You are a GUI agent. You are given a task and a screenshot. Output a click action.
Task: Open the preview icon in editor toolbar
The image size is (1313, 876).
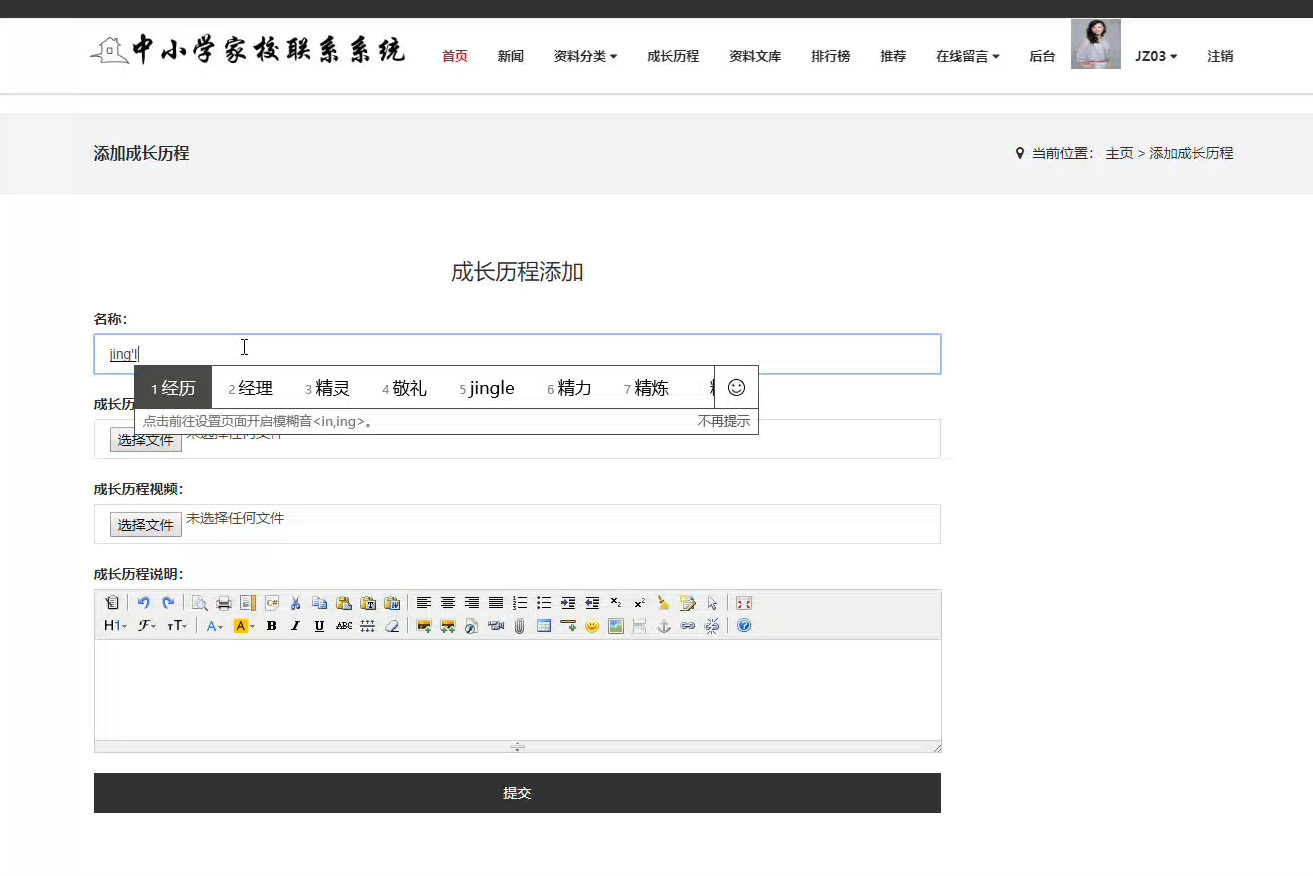[200, 603]
